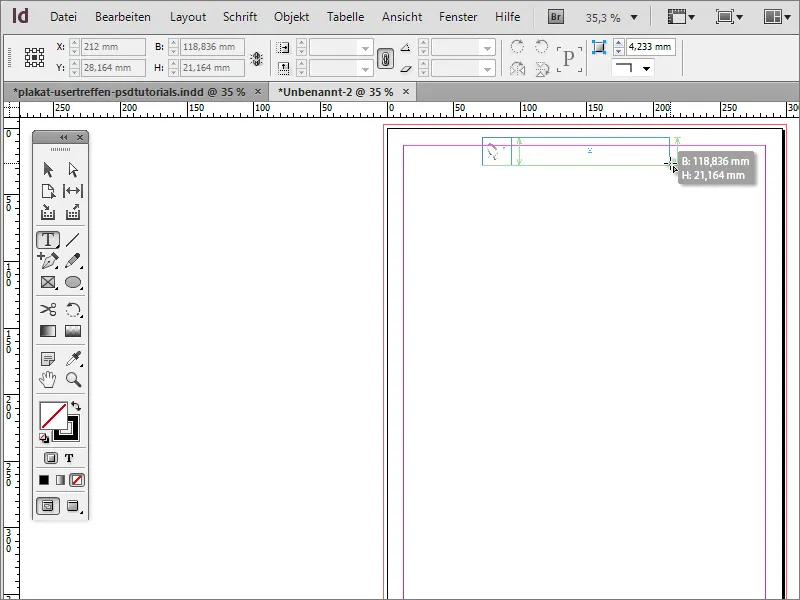The height and width of the screenshot is (600, 800).
Task: Open zoom level dropdown arrow
Action: click(x=634, y=17)
